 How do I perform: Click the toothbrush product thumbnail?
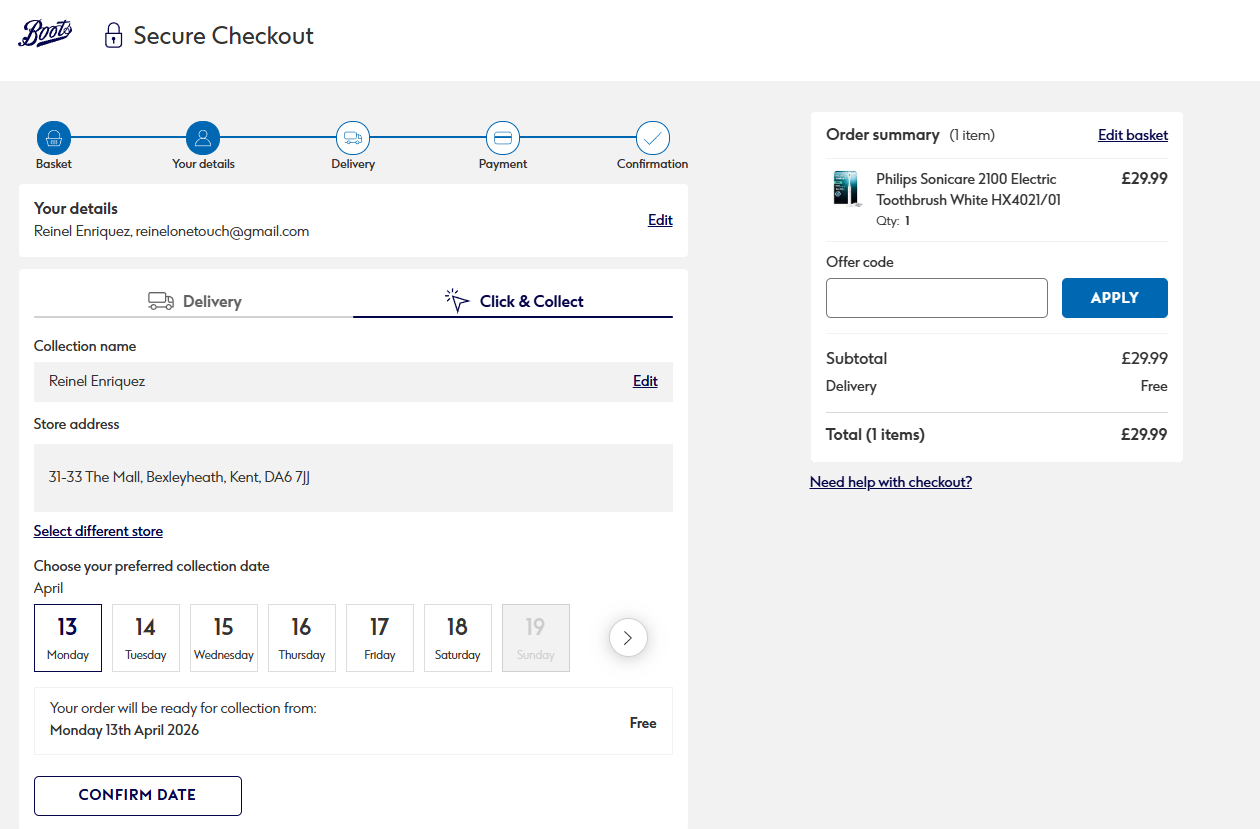(846, 189)
